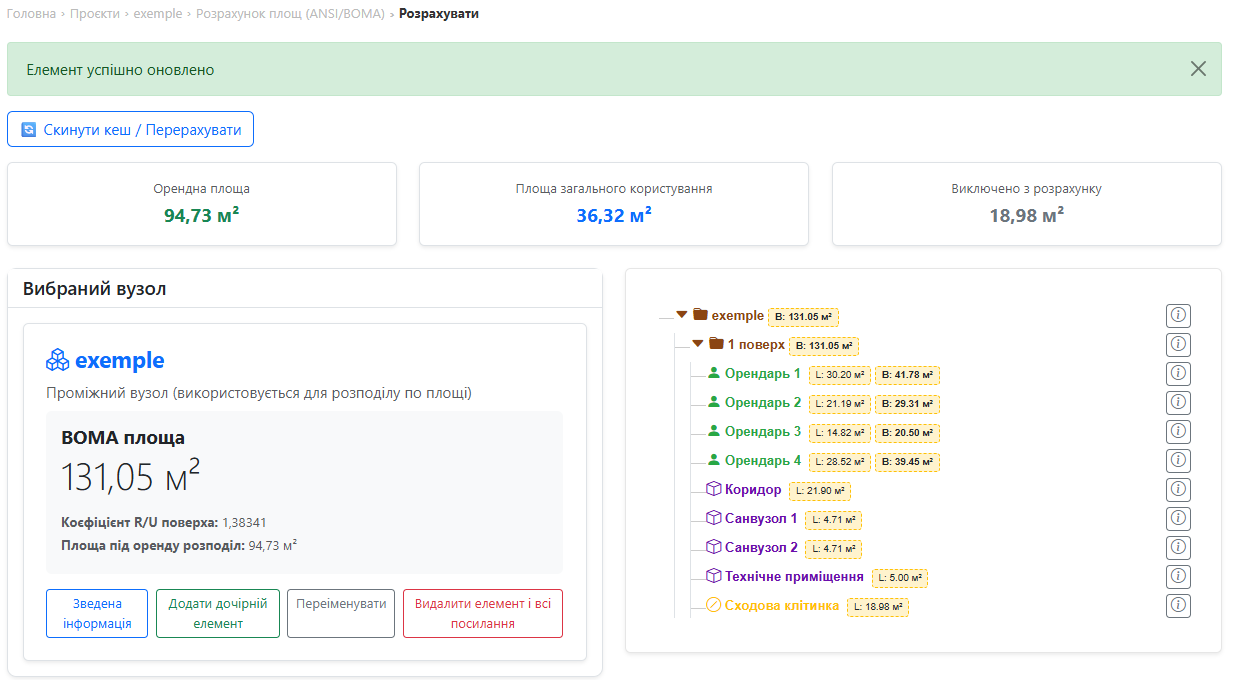This screenshot has width=1249, height=680.
Task: Click the cube icon of Санвузол 2
Action: tap(714, 547)
